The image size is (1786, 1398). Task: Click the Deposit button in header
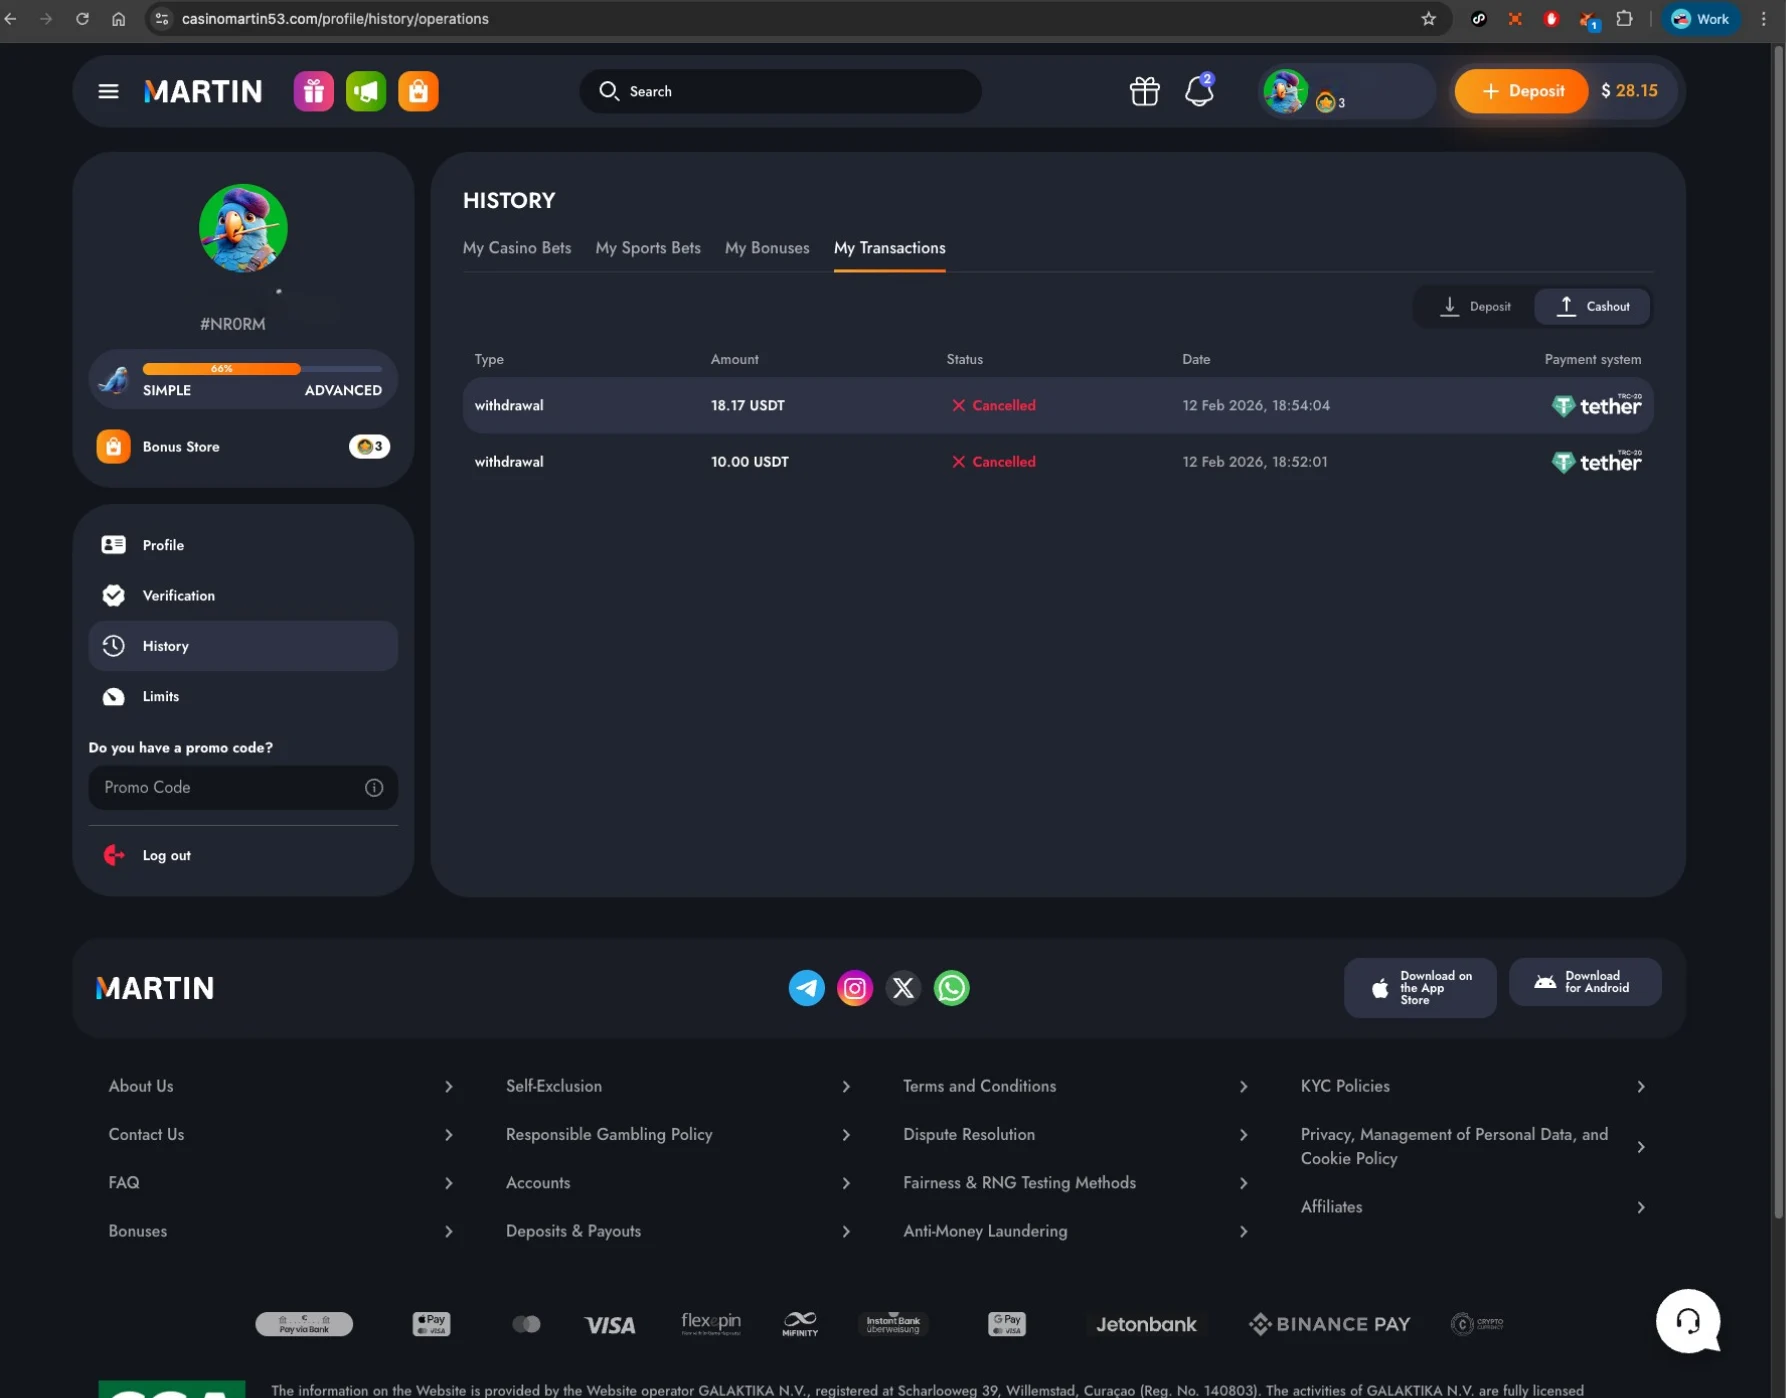point(1521,91)
